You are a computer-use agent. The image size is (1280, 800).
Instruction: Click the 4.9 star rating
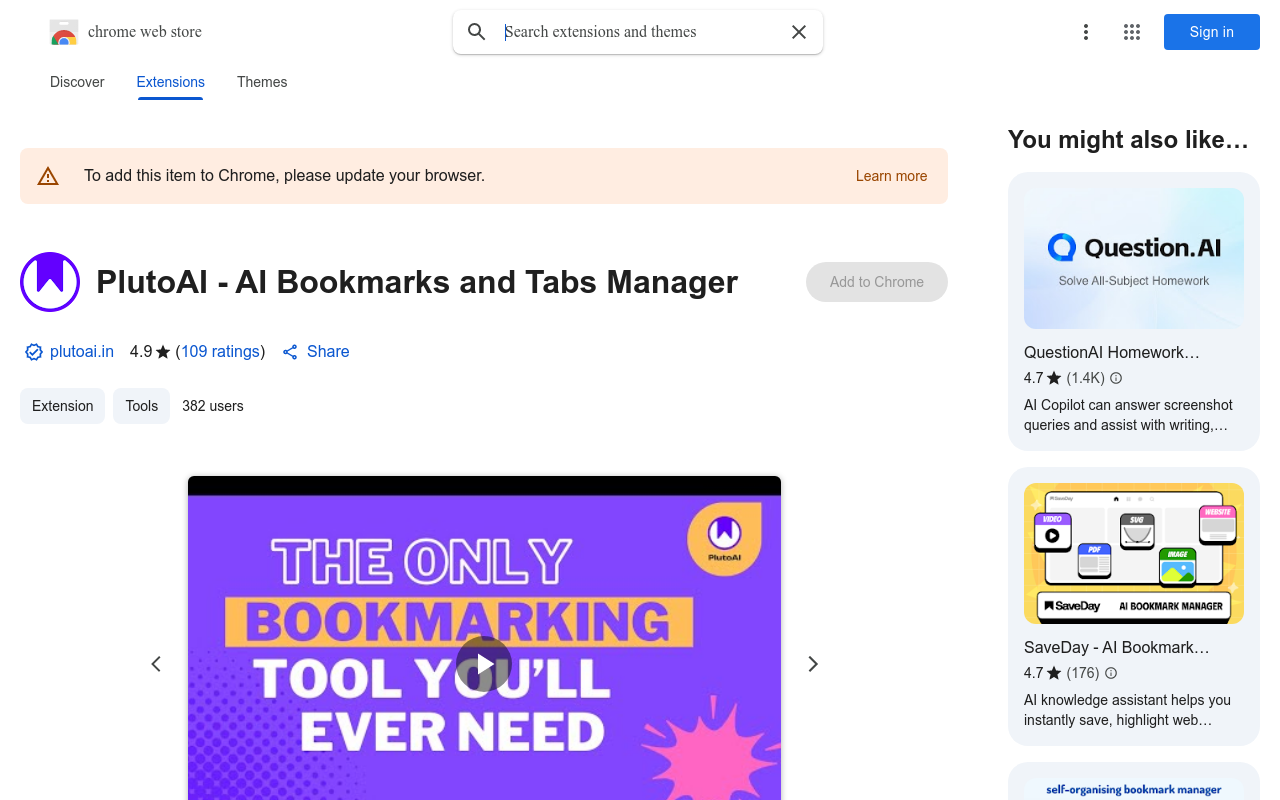(x=150, y=352)
